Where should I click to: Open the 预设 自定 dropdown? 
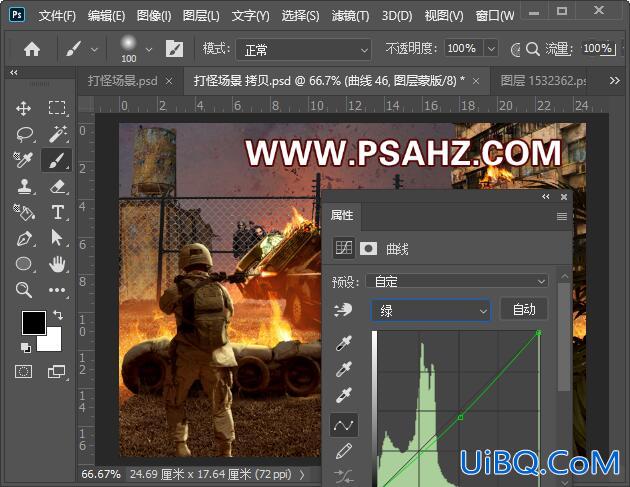(x=457, y=281)
